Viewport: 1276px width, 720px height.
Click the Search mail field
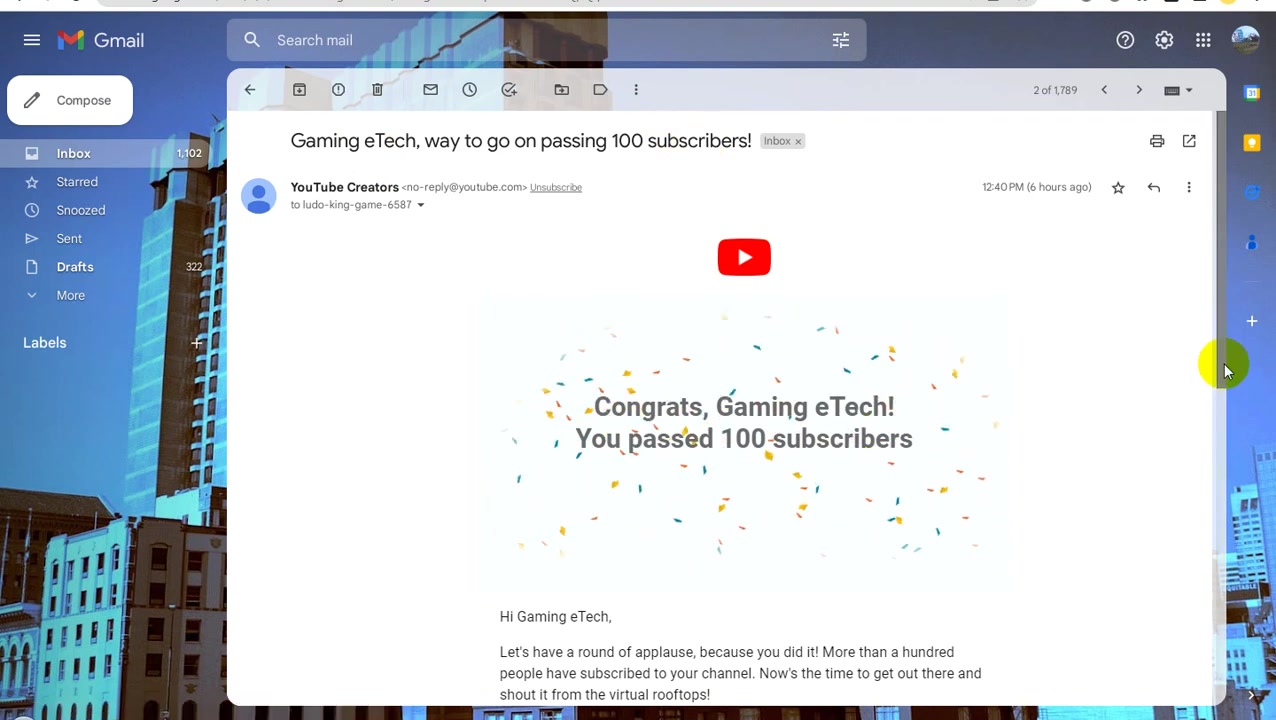pyautogui.click(x=546, y=40)
